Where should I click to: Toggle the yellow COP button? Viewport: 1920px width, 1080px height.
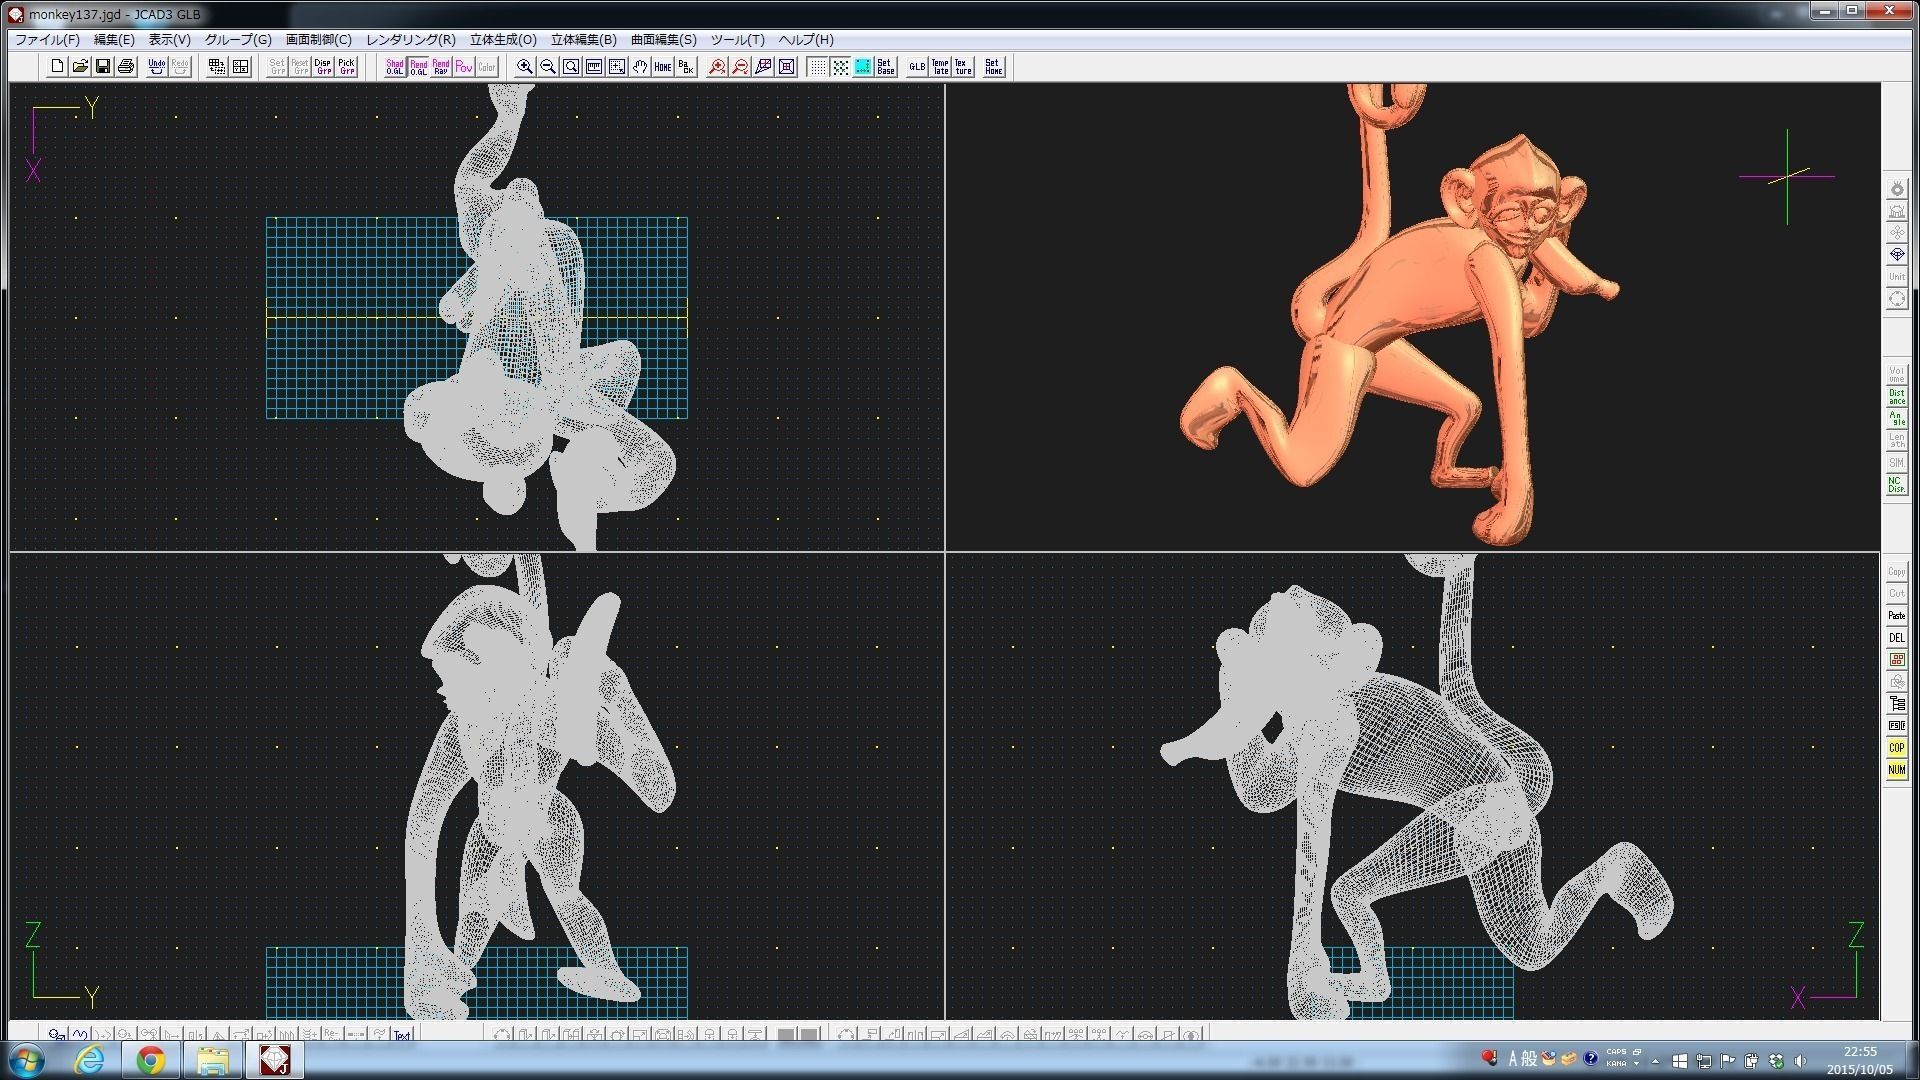[1896, 748]
